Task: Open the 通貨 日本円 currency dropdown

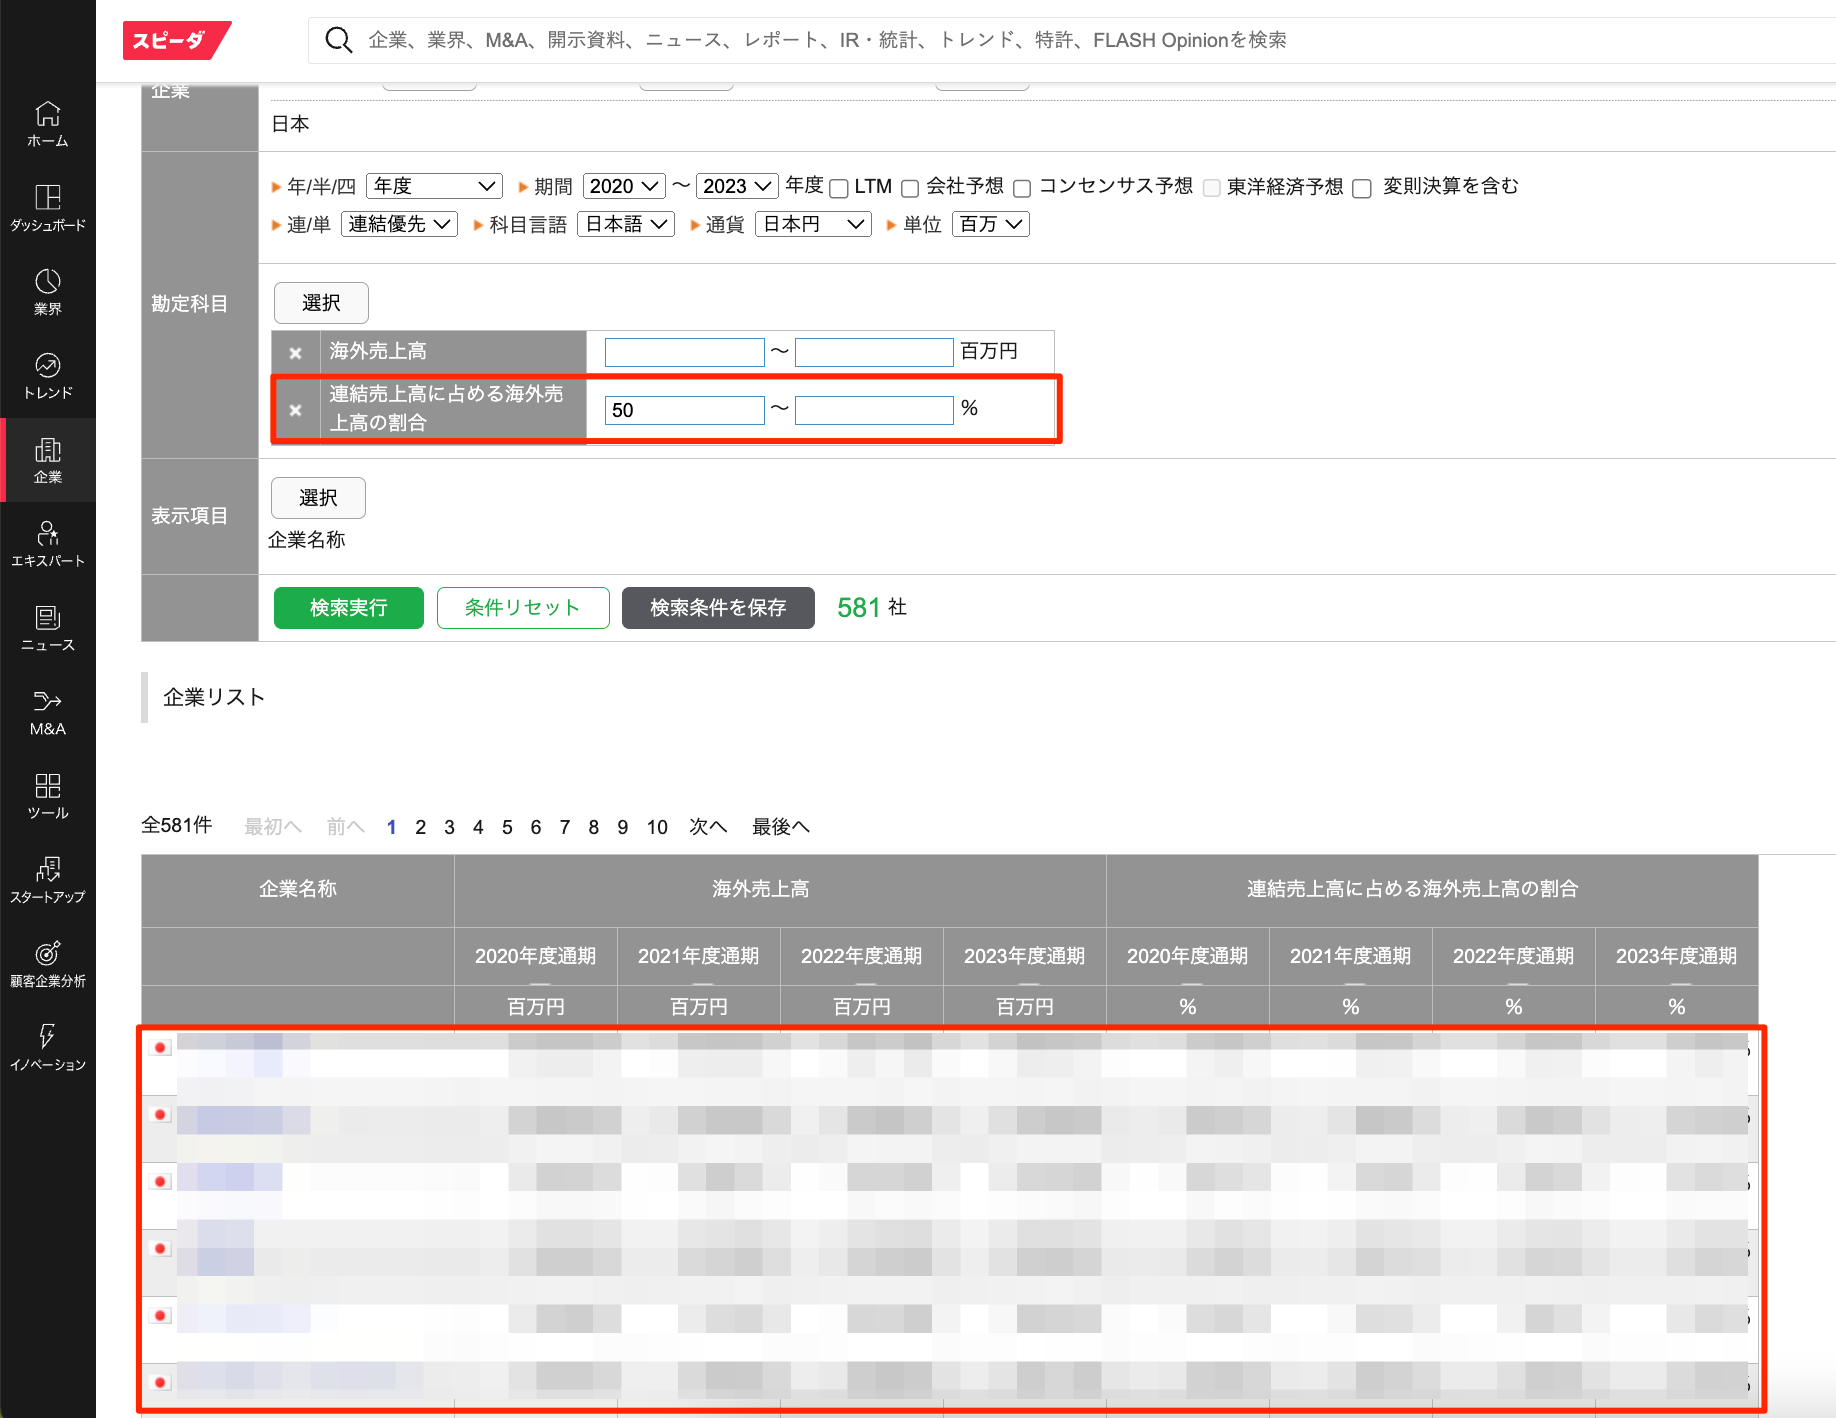Action: pyautogui.click(x=813, y=224)
